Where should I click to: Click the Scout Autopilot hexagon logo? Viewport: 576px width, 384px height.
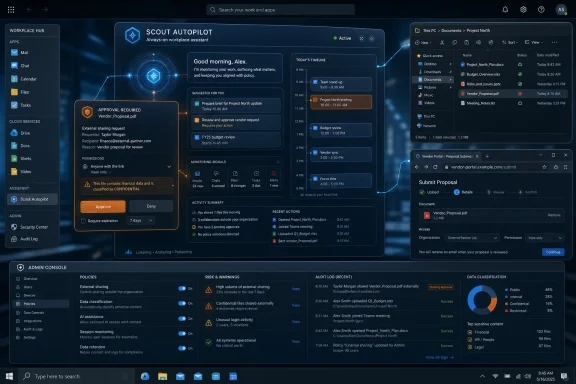(132, 35)
